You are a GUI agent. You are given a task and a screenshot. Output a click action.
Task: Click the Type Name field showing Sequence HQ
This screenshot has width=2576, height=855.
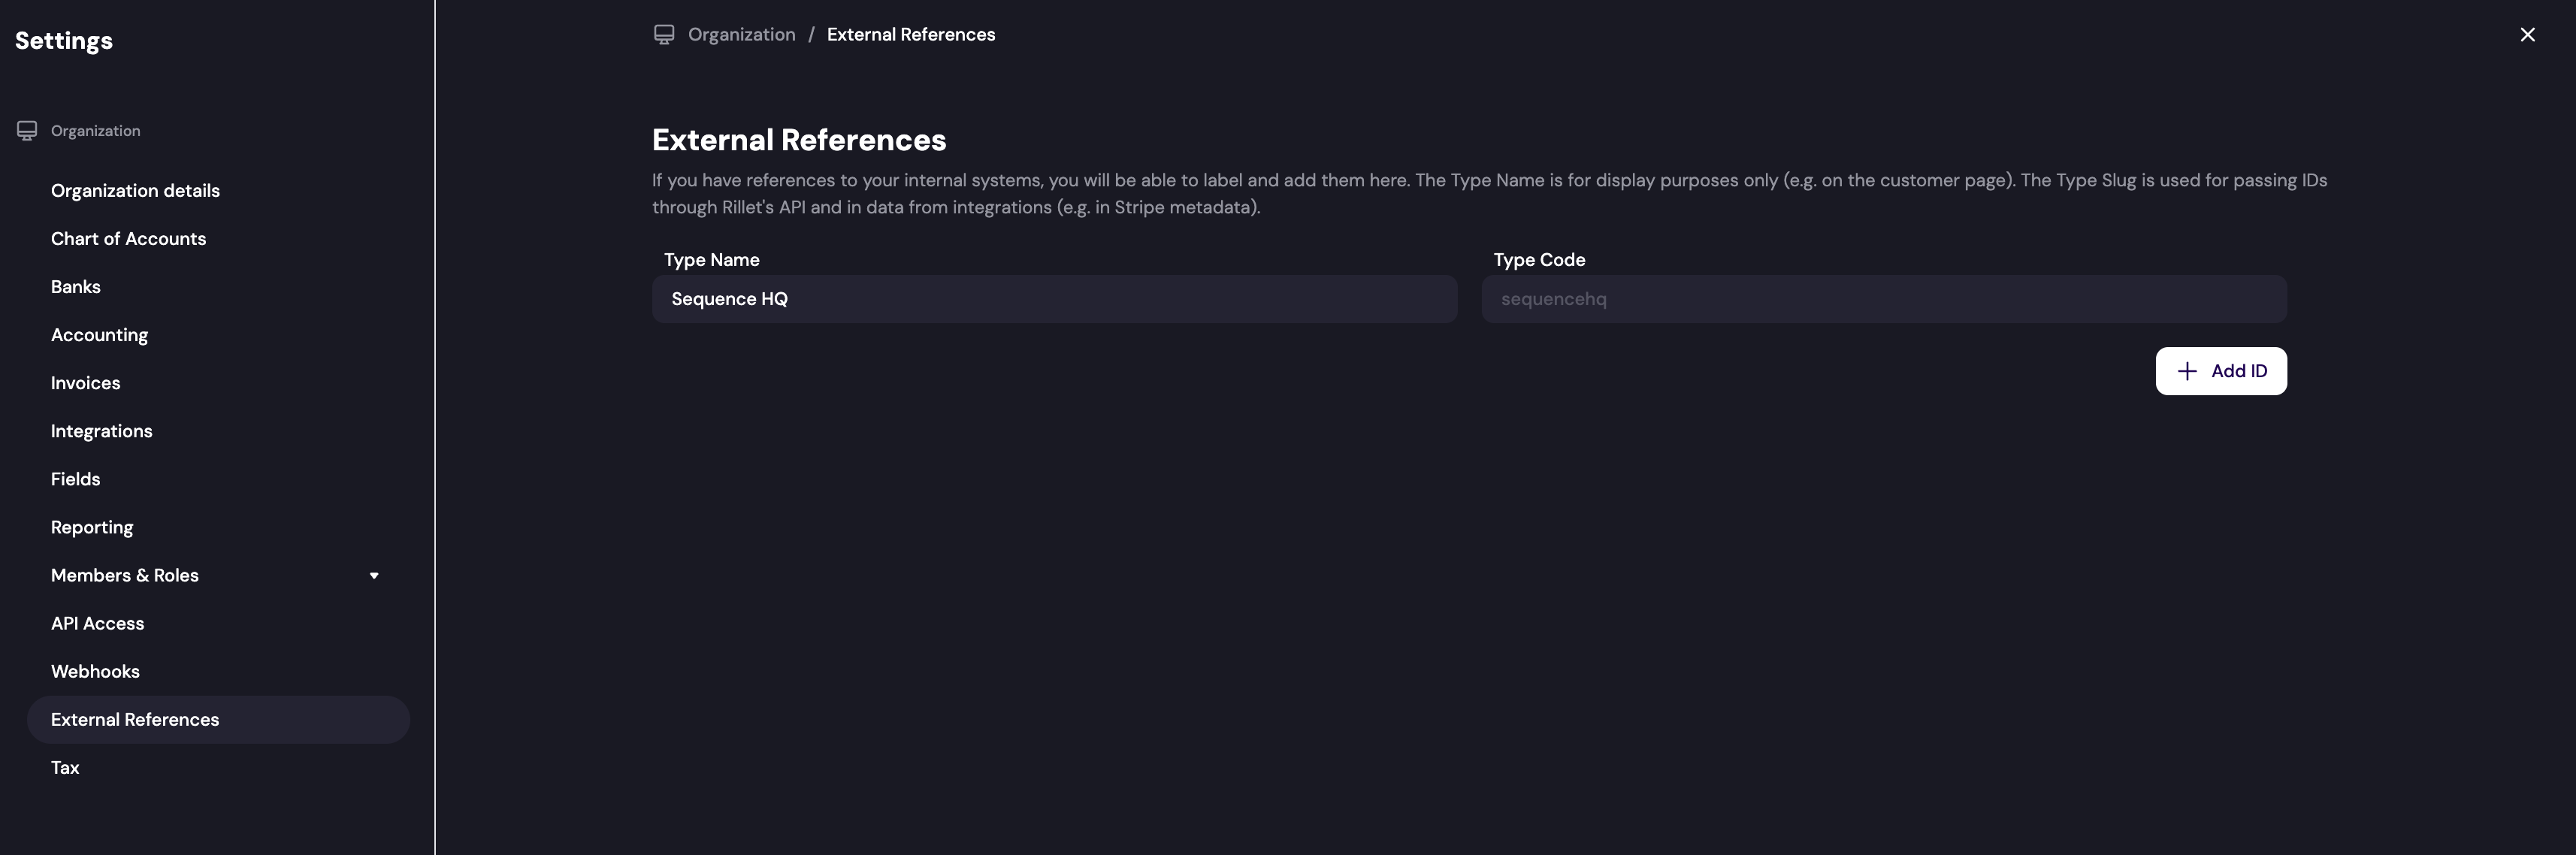(1053, 298)
